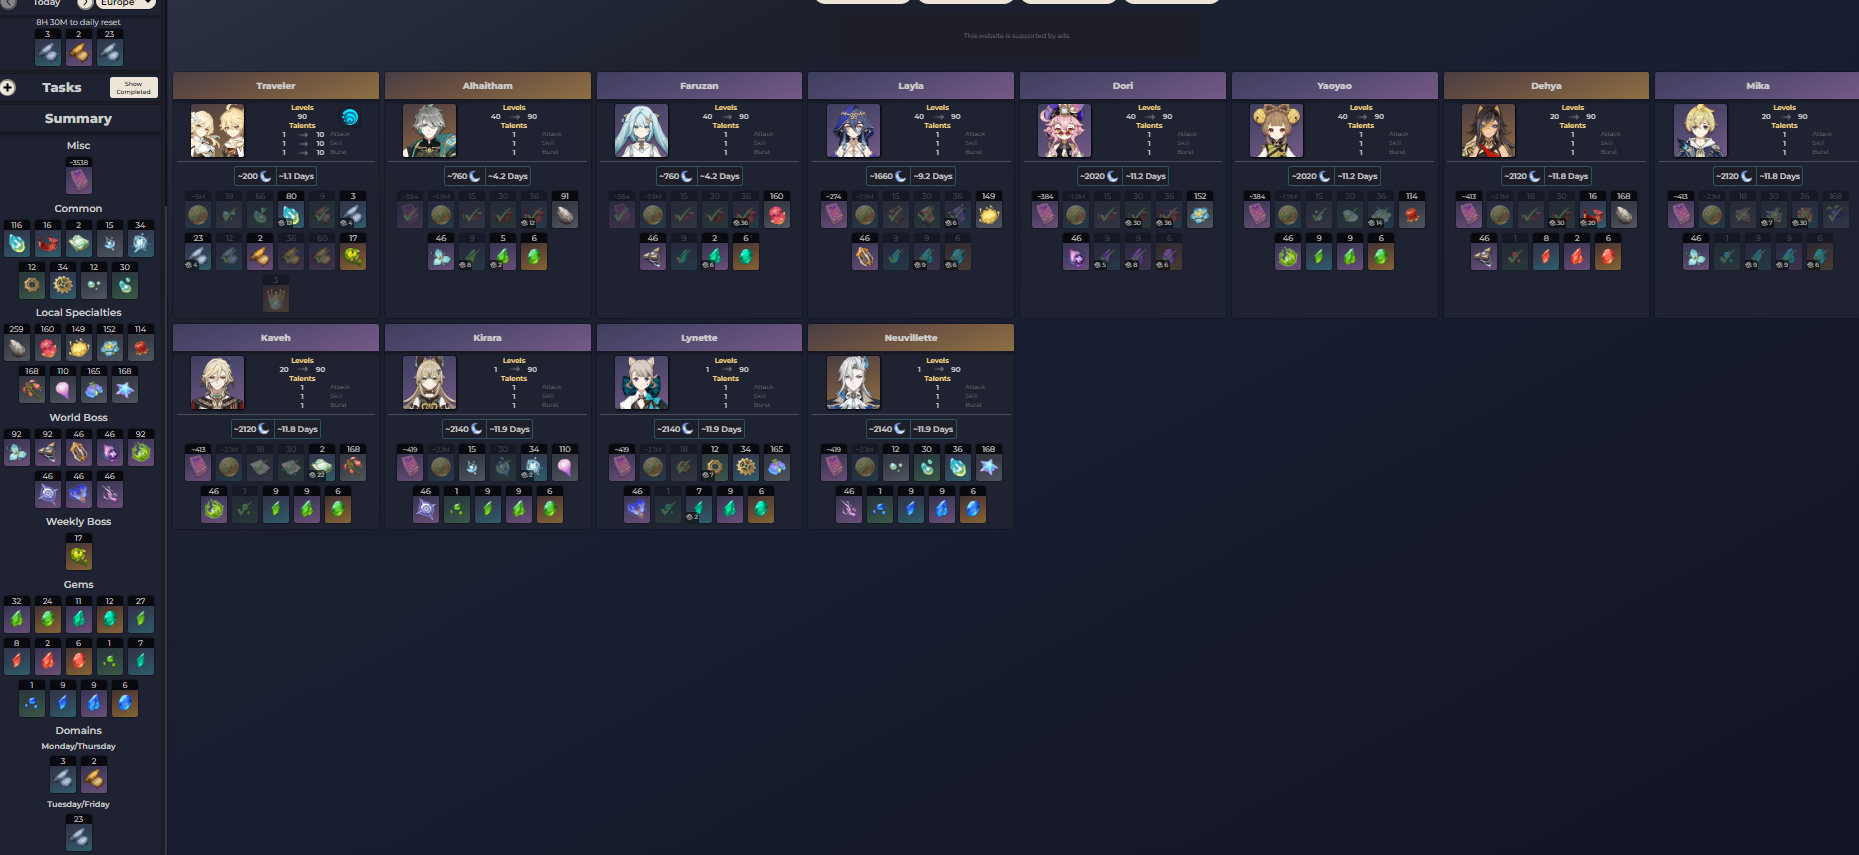Screen dimensions: 1859x855
Task: Open the Traveler card header
Action: point(276,86)
